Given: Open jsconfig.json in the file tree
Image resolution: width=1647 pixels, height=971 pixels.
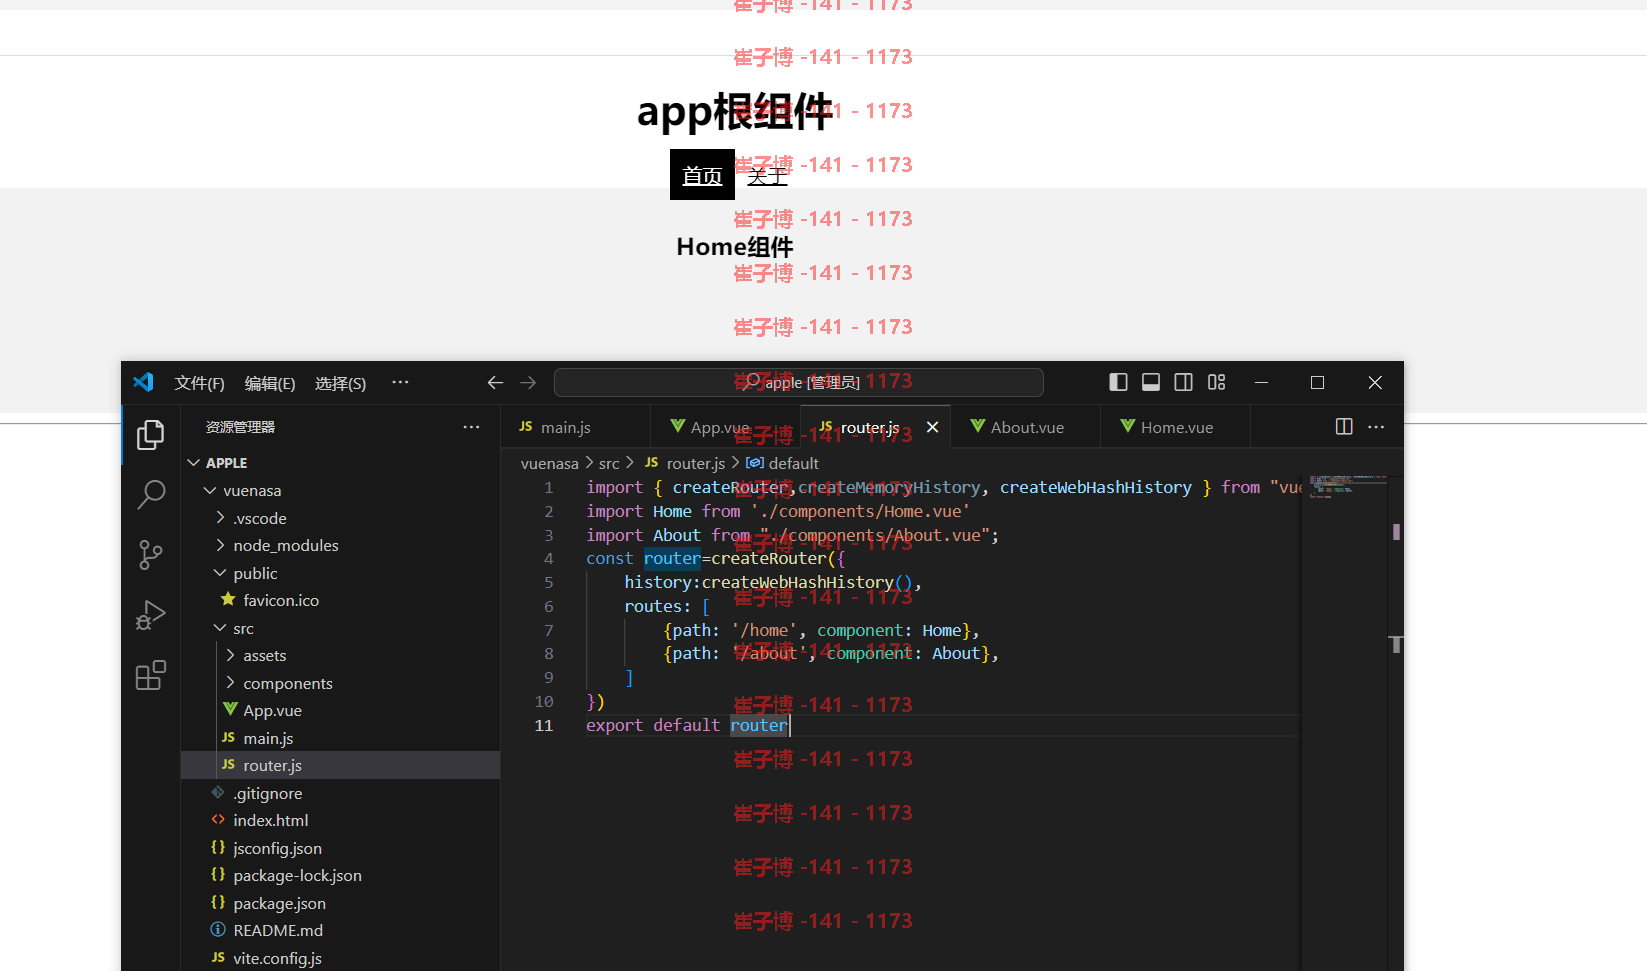Looking at the screenshot, I should (340, 848).
